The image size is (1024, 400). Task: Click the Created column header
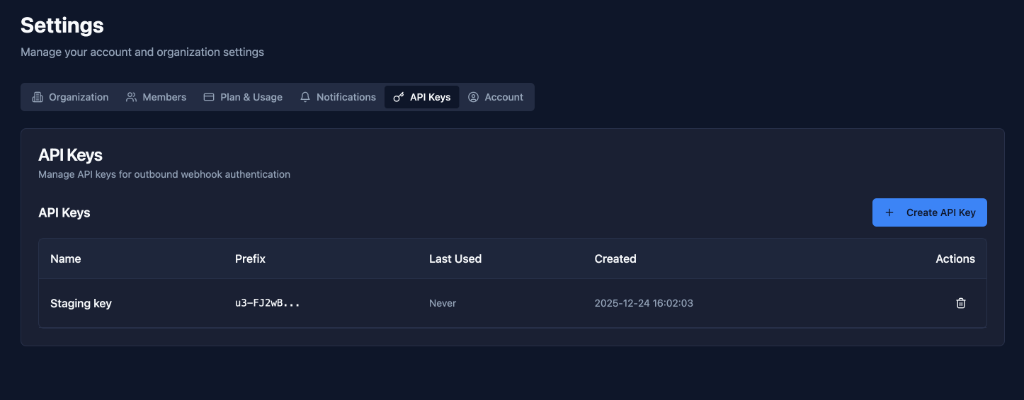pos(615,259)
